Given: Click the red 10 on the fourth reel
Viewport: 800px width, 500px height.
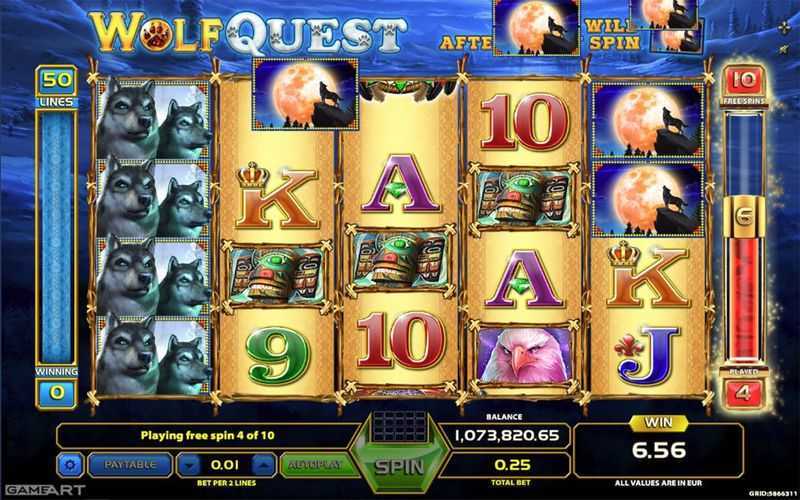Looking at the screenshot, I should tap(524, 122).
